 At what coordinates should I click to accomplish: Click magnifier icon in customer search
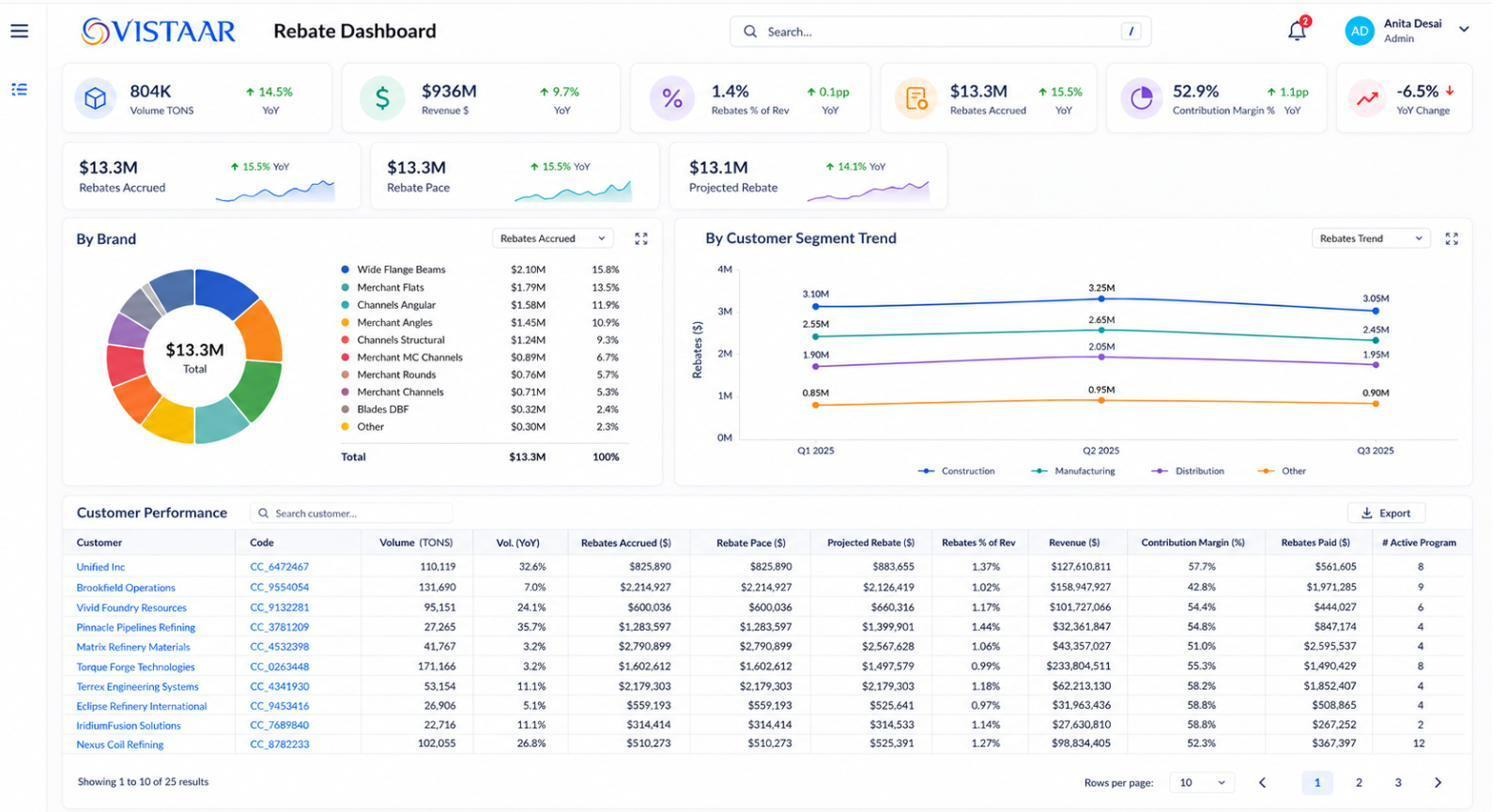263,514
